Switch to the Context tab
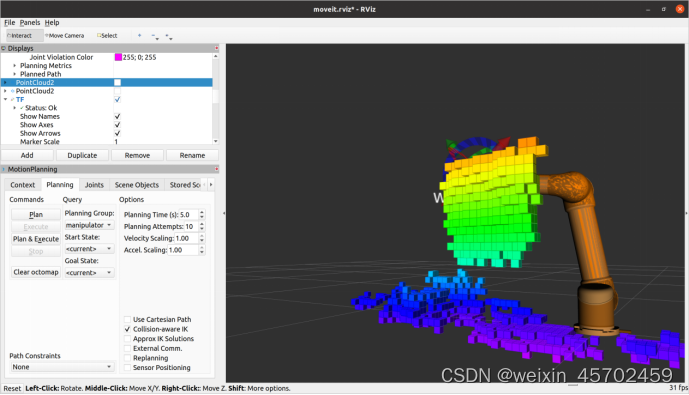Viewport: 689px width, 395px height. tap(22, 185)
